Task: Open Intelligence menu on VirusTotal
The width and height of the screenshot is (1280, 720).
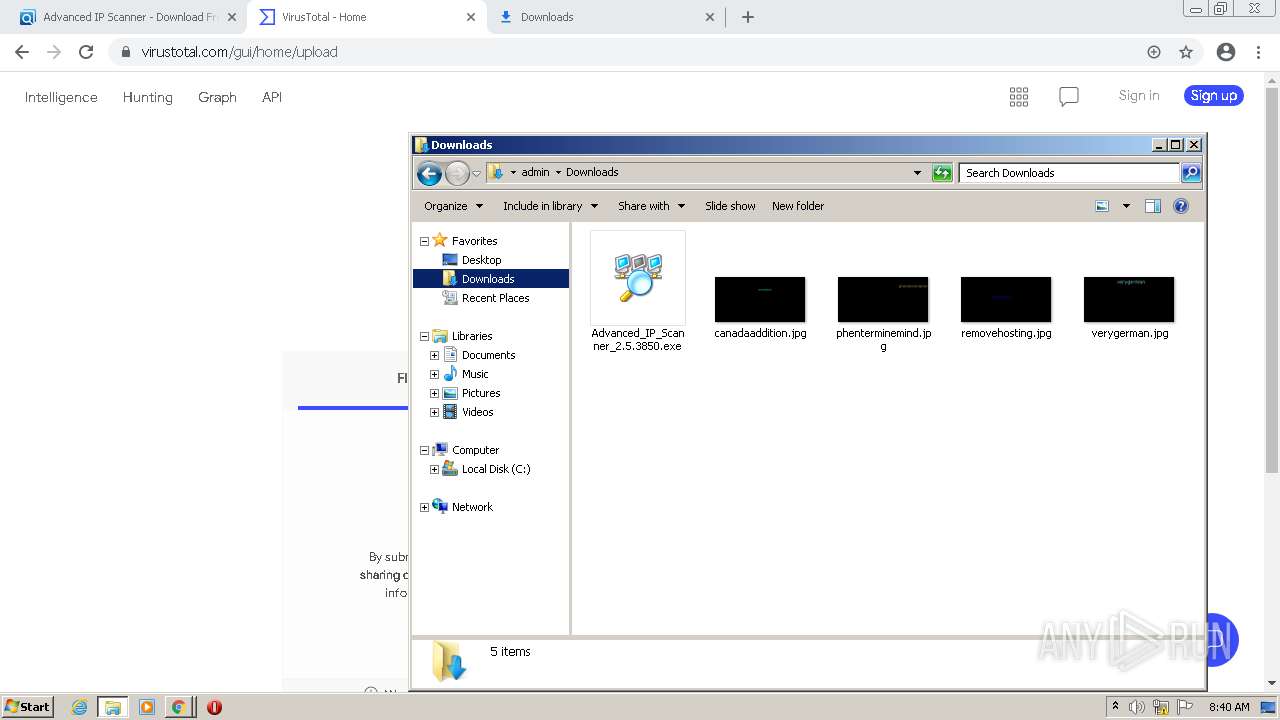Action: pyautogui.click(x=61, y=97)
